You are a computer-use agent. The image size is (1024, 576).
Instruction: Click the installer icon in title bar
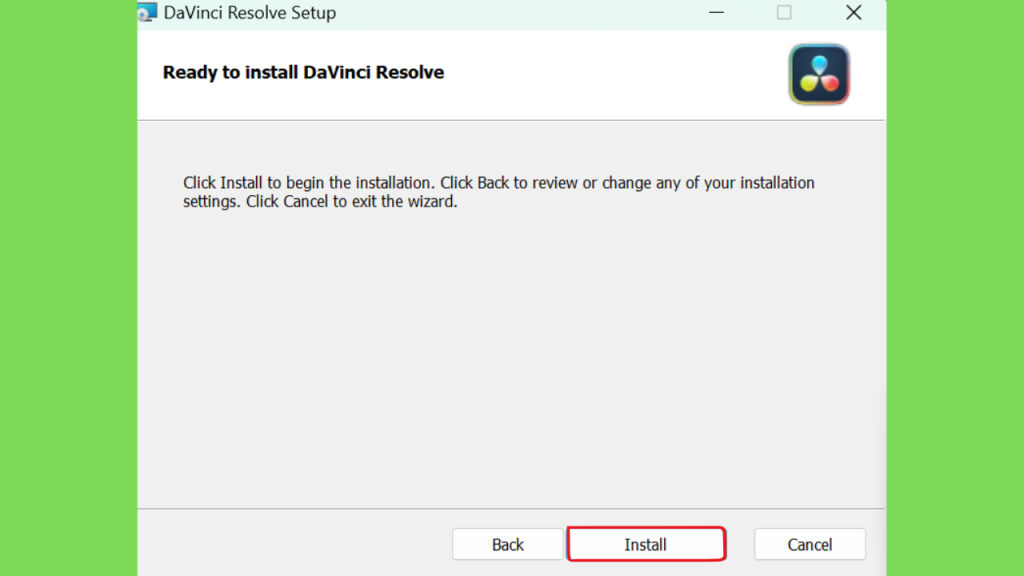148,12
